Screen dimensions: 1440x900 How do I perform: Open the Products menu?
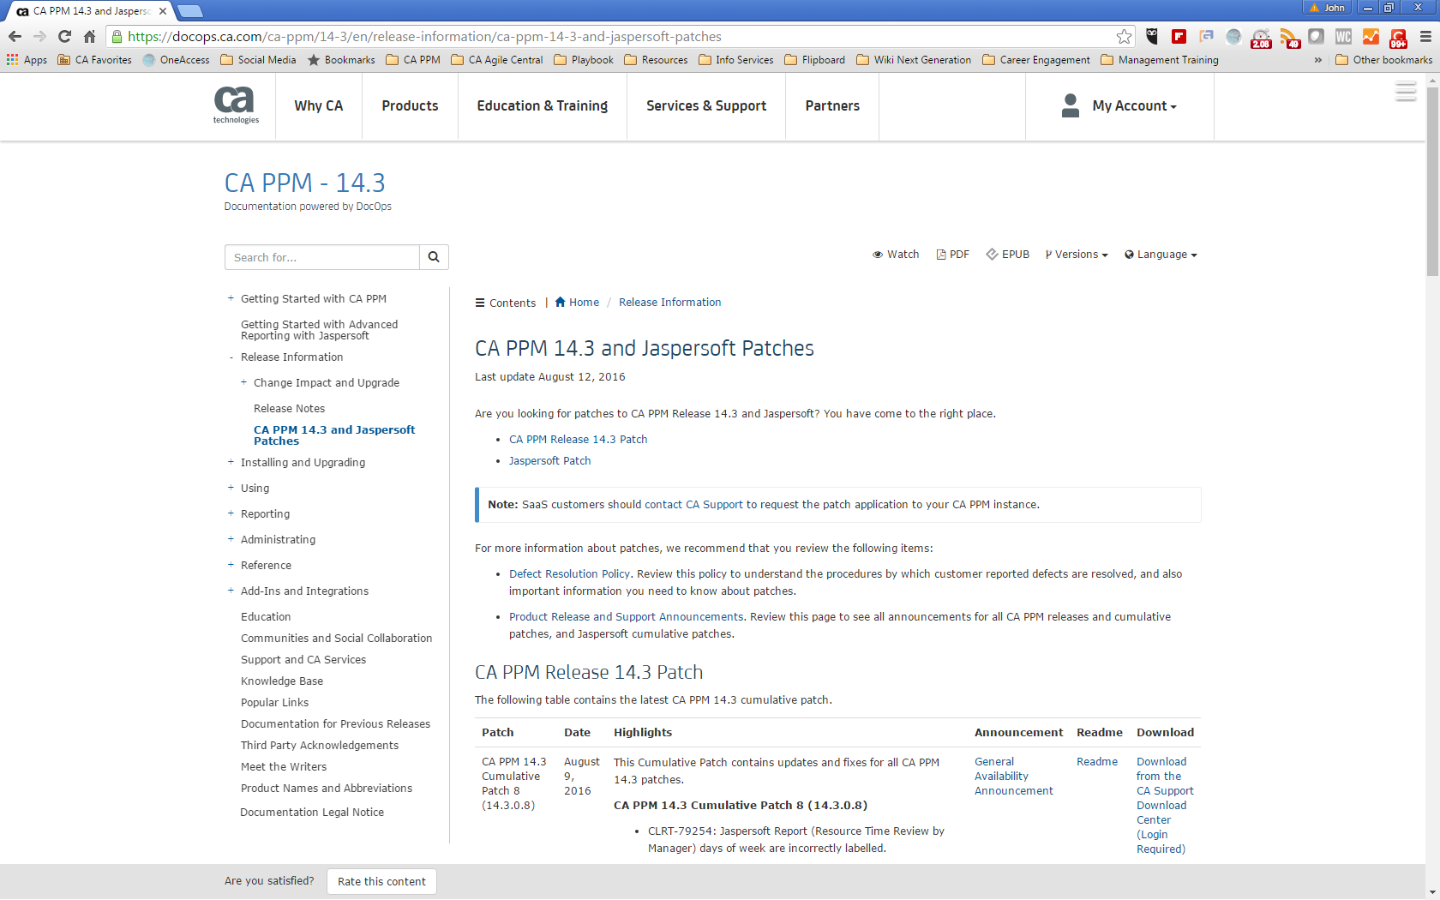point(410,106)
